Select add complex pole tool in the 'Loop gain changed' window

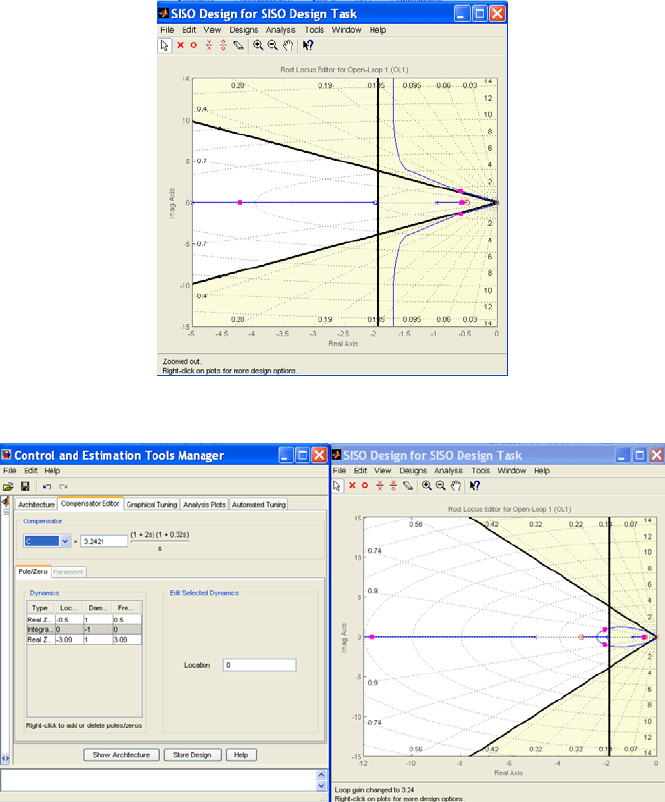pos(380,486)
